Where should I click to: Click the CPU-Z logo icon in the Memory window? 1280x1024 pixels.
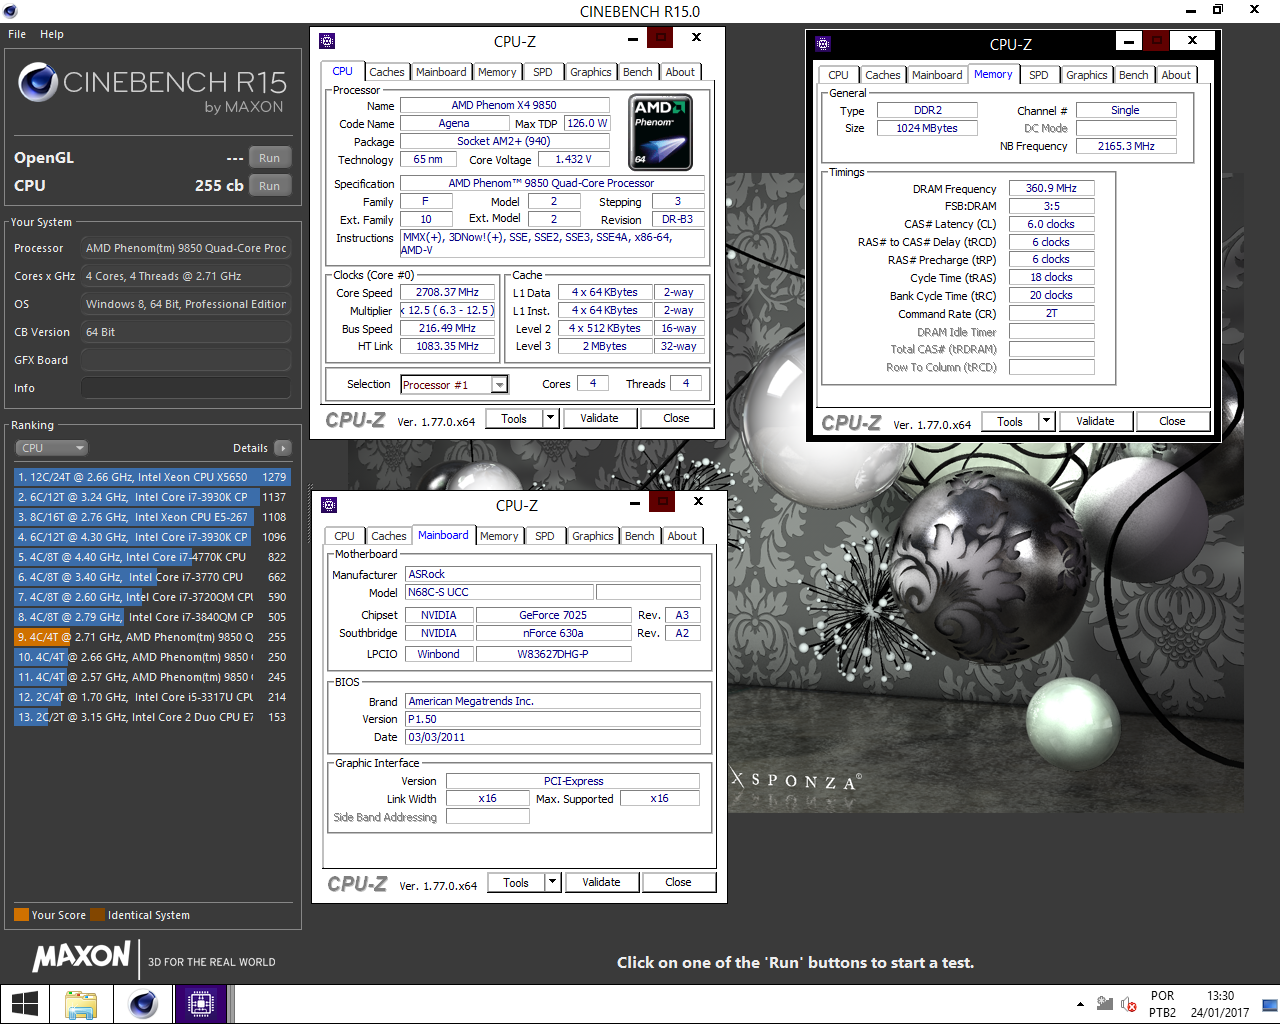coord(823,44)
